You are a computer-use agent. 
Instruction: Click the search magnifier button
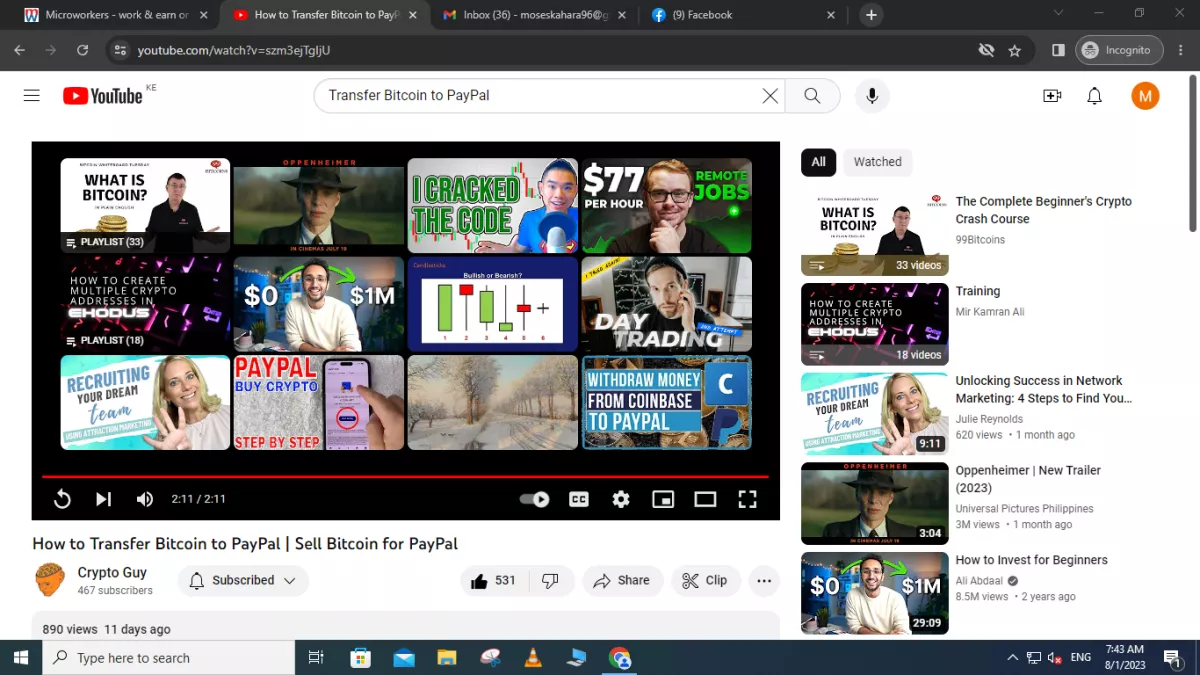coord(812,96)
